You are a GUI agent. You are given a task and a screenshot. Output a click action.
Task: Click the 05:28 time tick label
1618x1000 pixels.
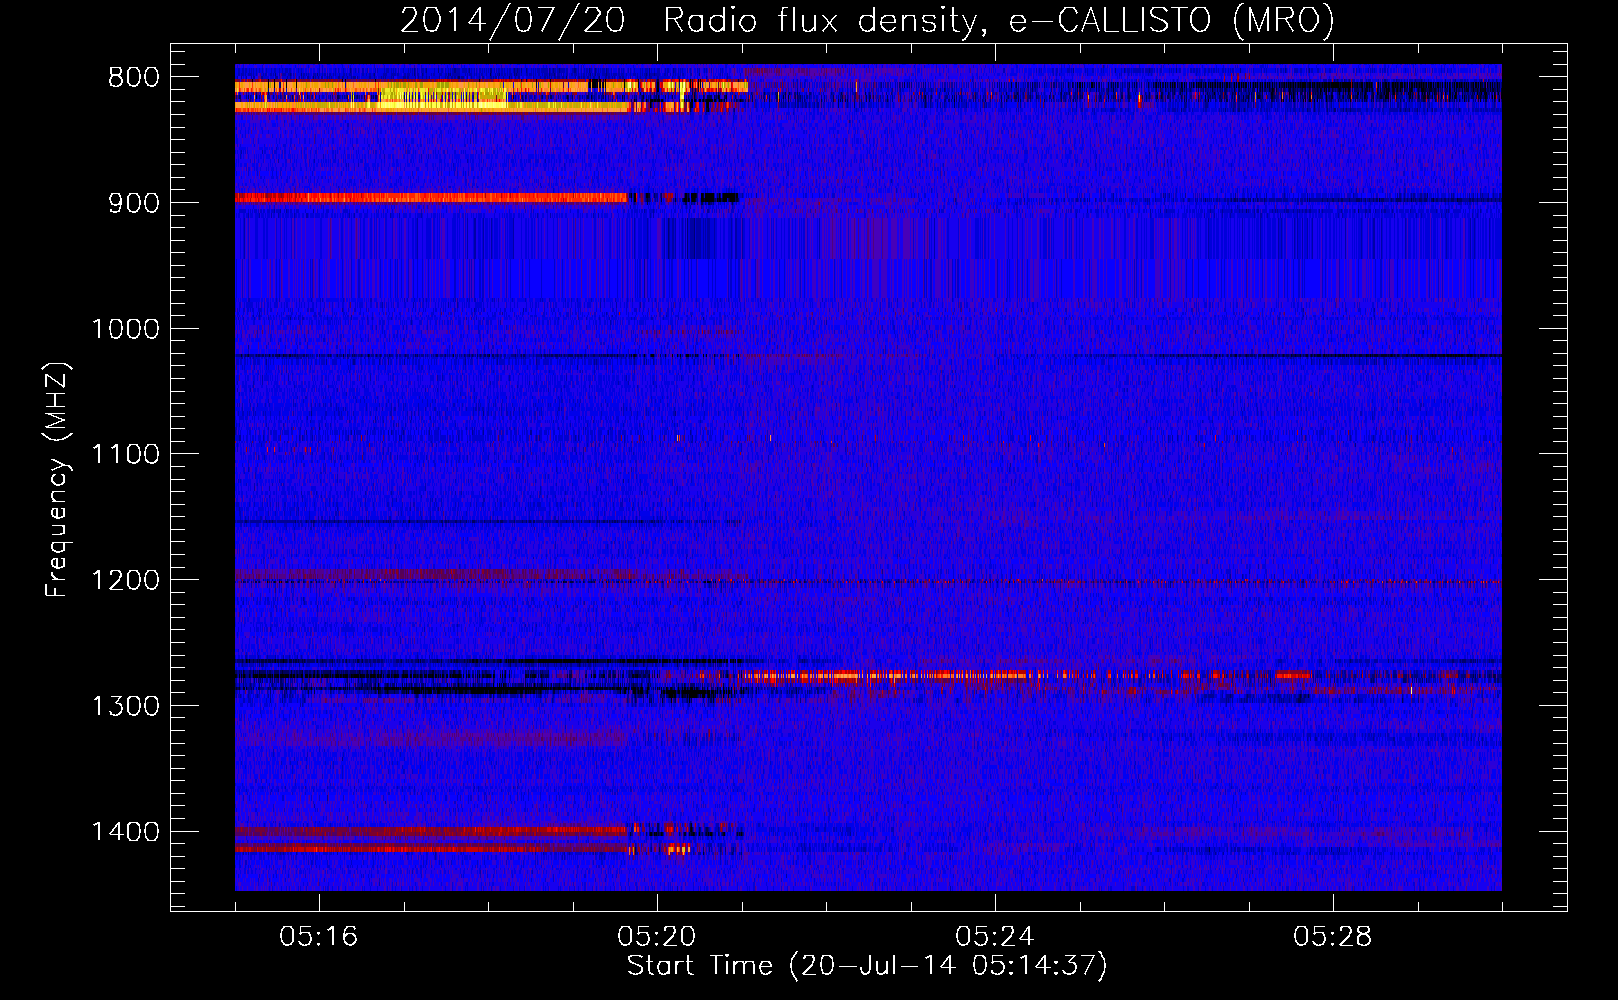[1333, 937]
